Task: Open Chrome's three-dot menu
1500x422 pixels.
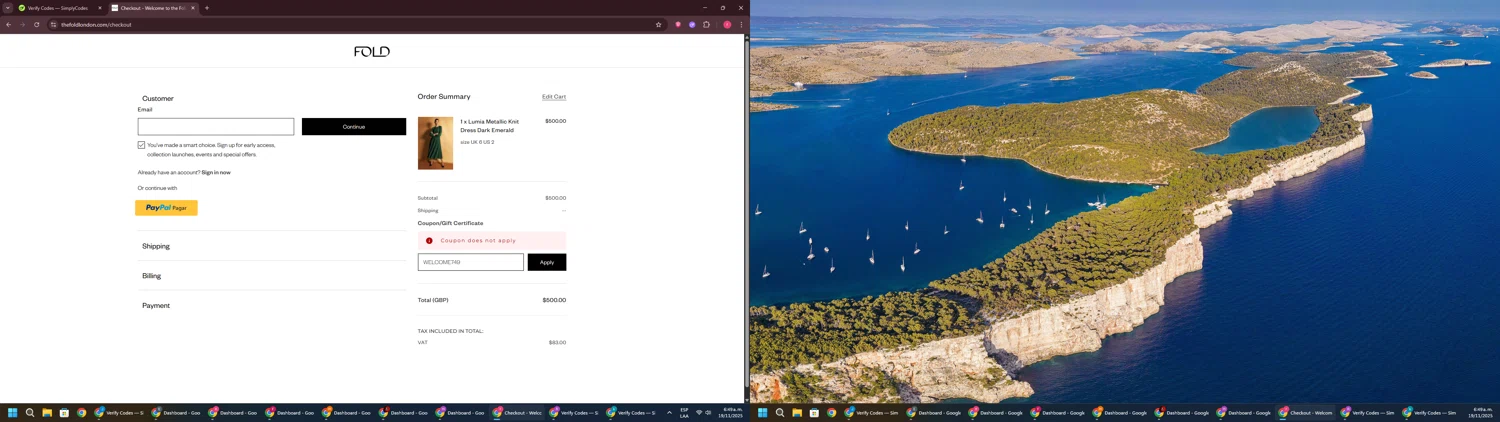Action: (x=741, y=24)
